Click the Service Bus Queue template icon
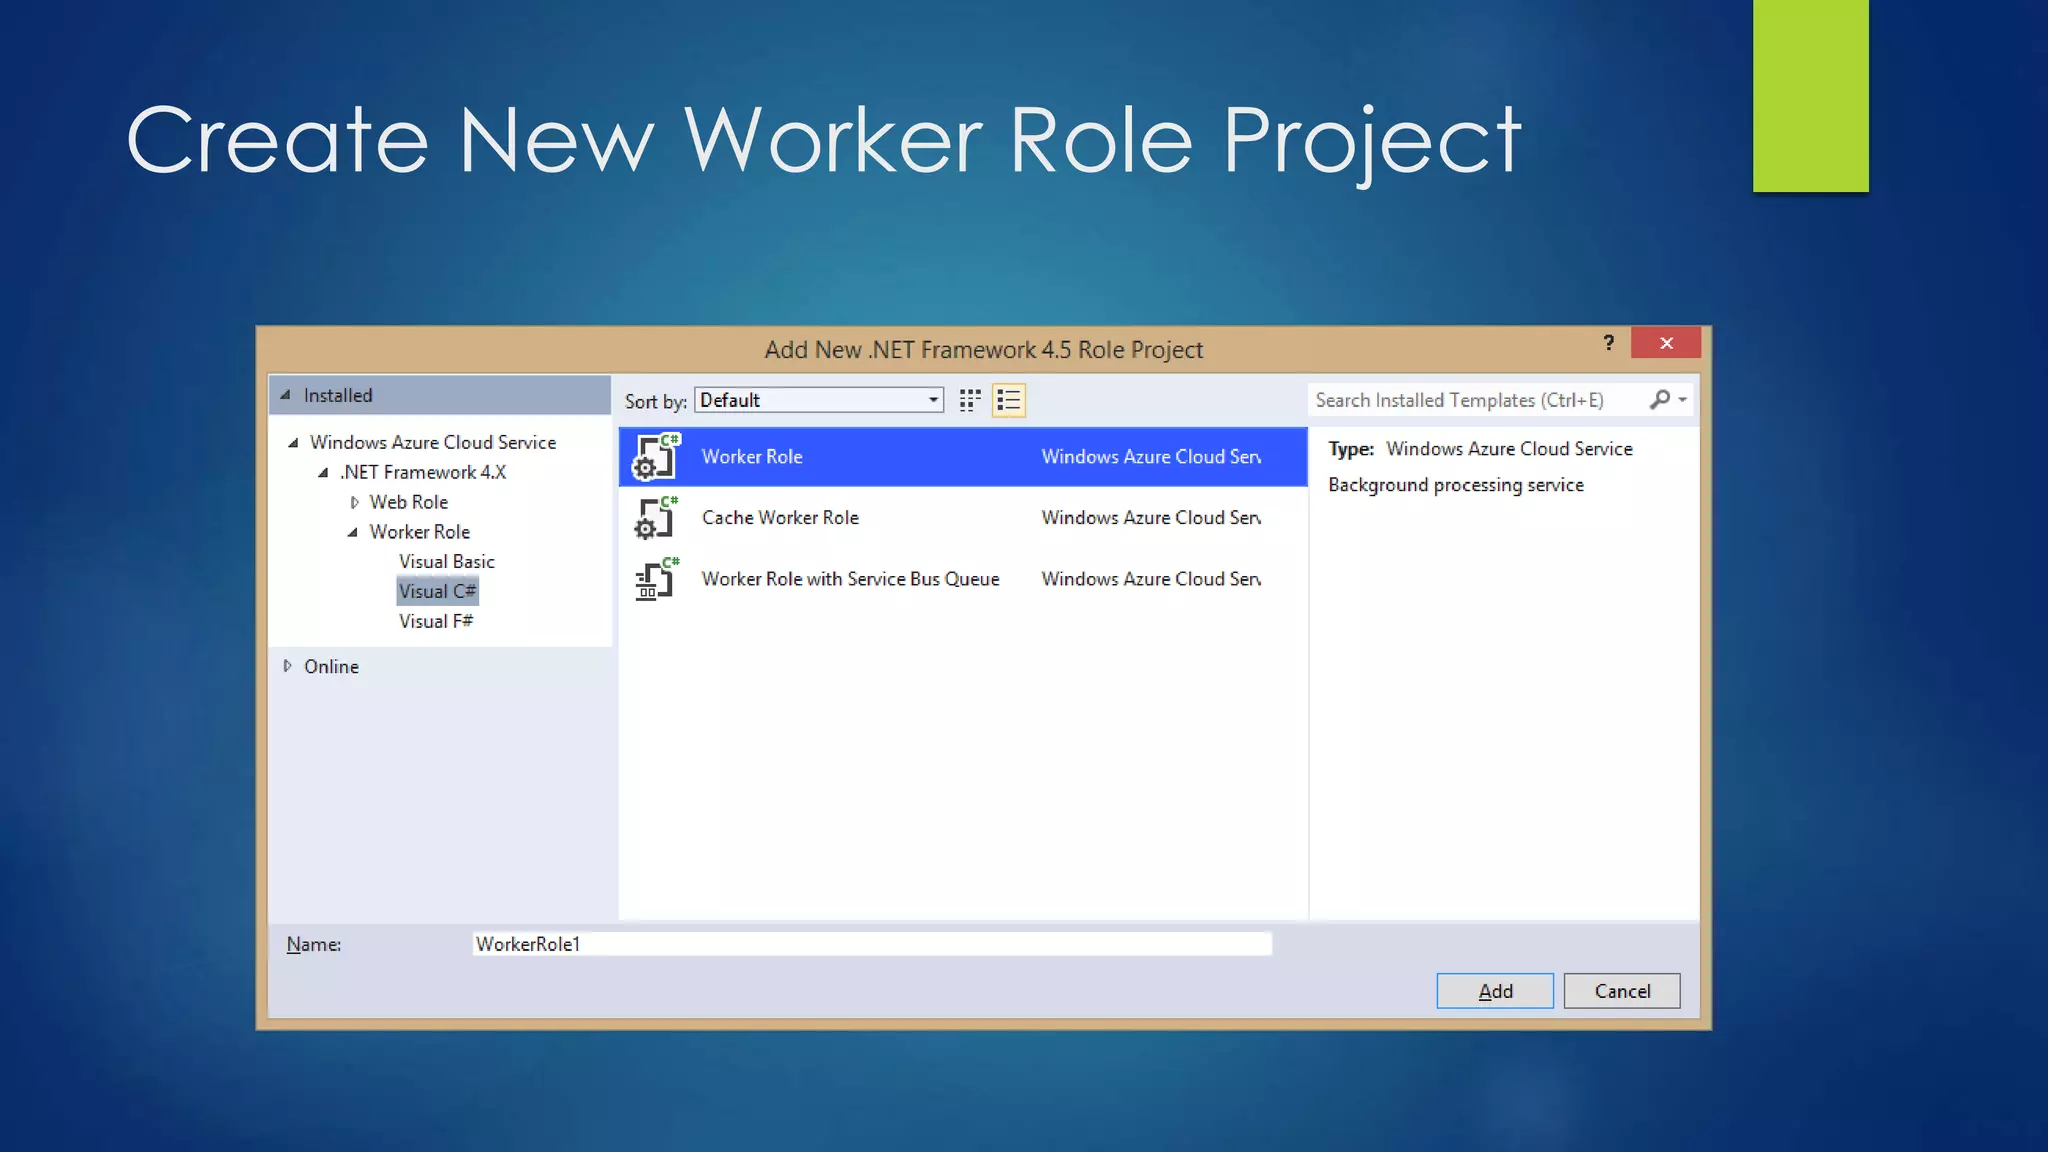Viewport: 2048px width, 1152px height. pyautogui.click(x=656, y=579)
